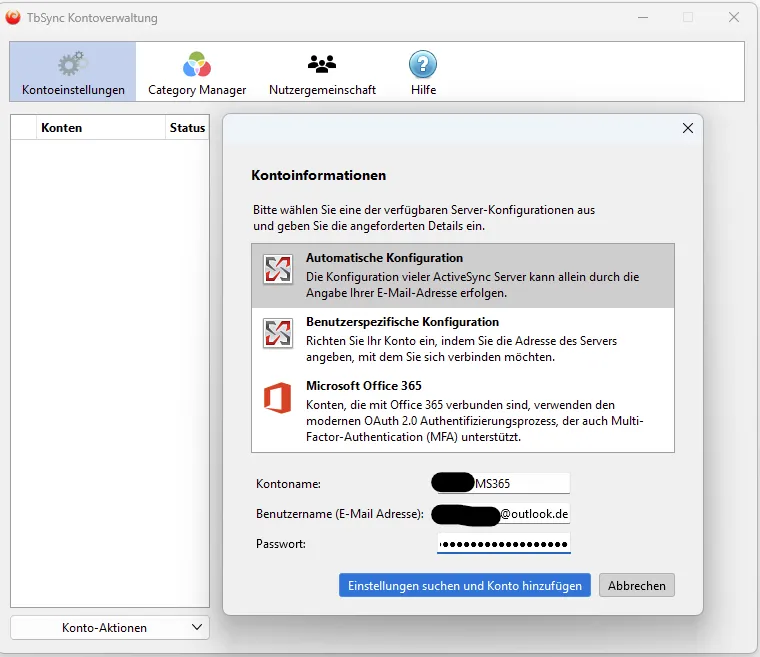Select Microsoft Office 365 option title
Viewport: 760px width, 657px height.
pos(364,385)
